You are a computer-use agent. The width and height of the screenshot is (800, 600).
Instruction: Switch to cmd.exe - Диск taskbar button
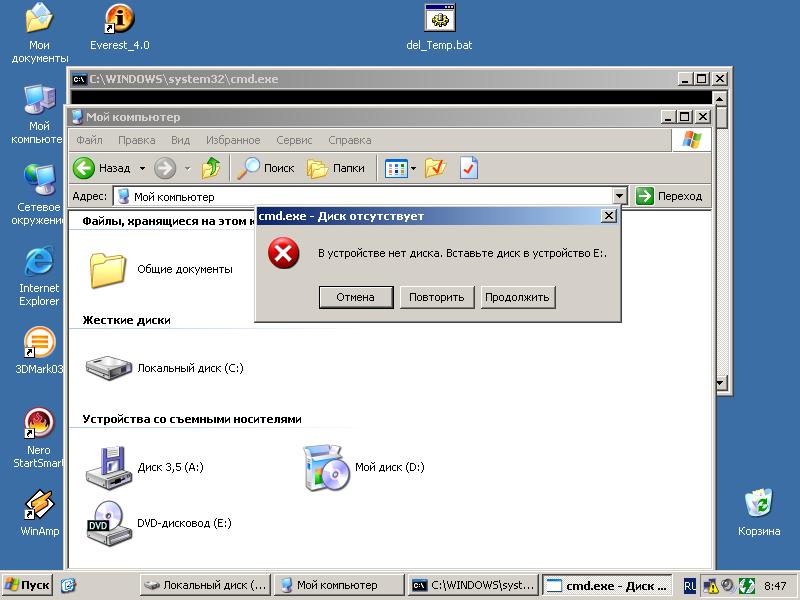[607, 585]
